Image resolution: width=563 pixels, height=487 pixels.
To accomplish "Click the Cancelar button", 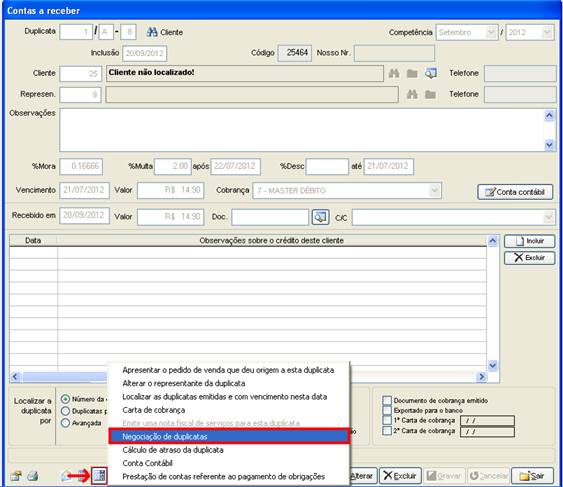I will pyautogui.click(x=488, y=476).
